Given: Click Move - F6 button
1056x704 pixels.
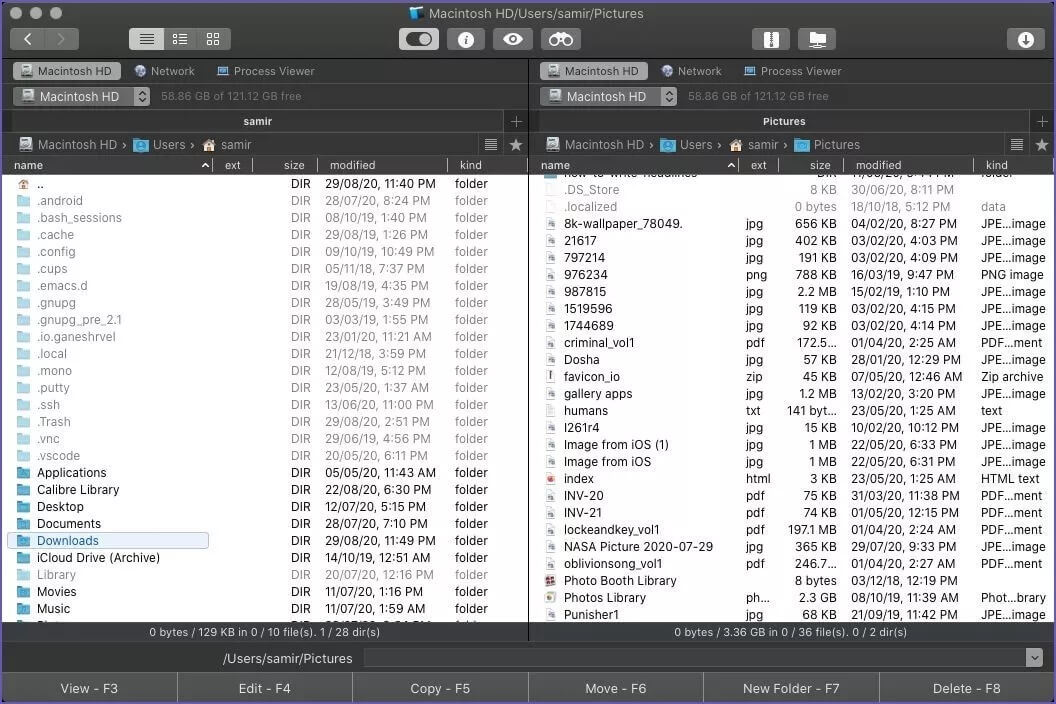Looking at the screenshot, I should (x=616, y=688).
